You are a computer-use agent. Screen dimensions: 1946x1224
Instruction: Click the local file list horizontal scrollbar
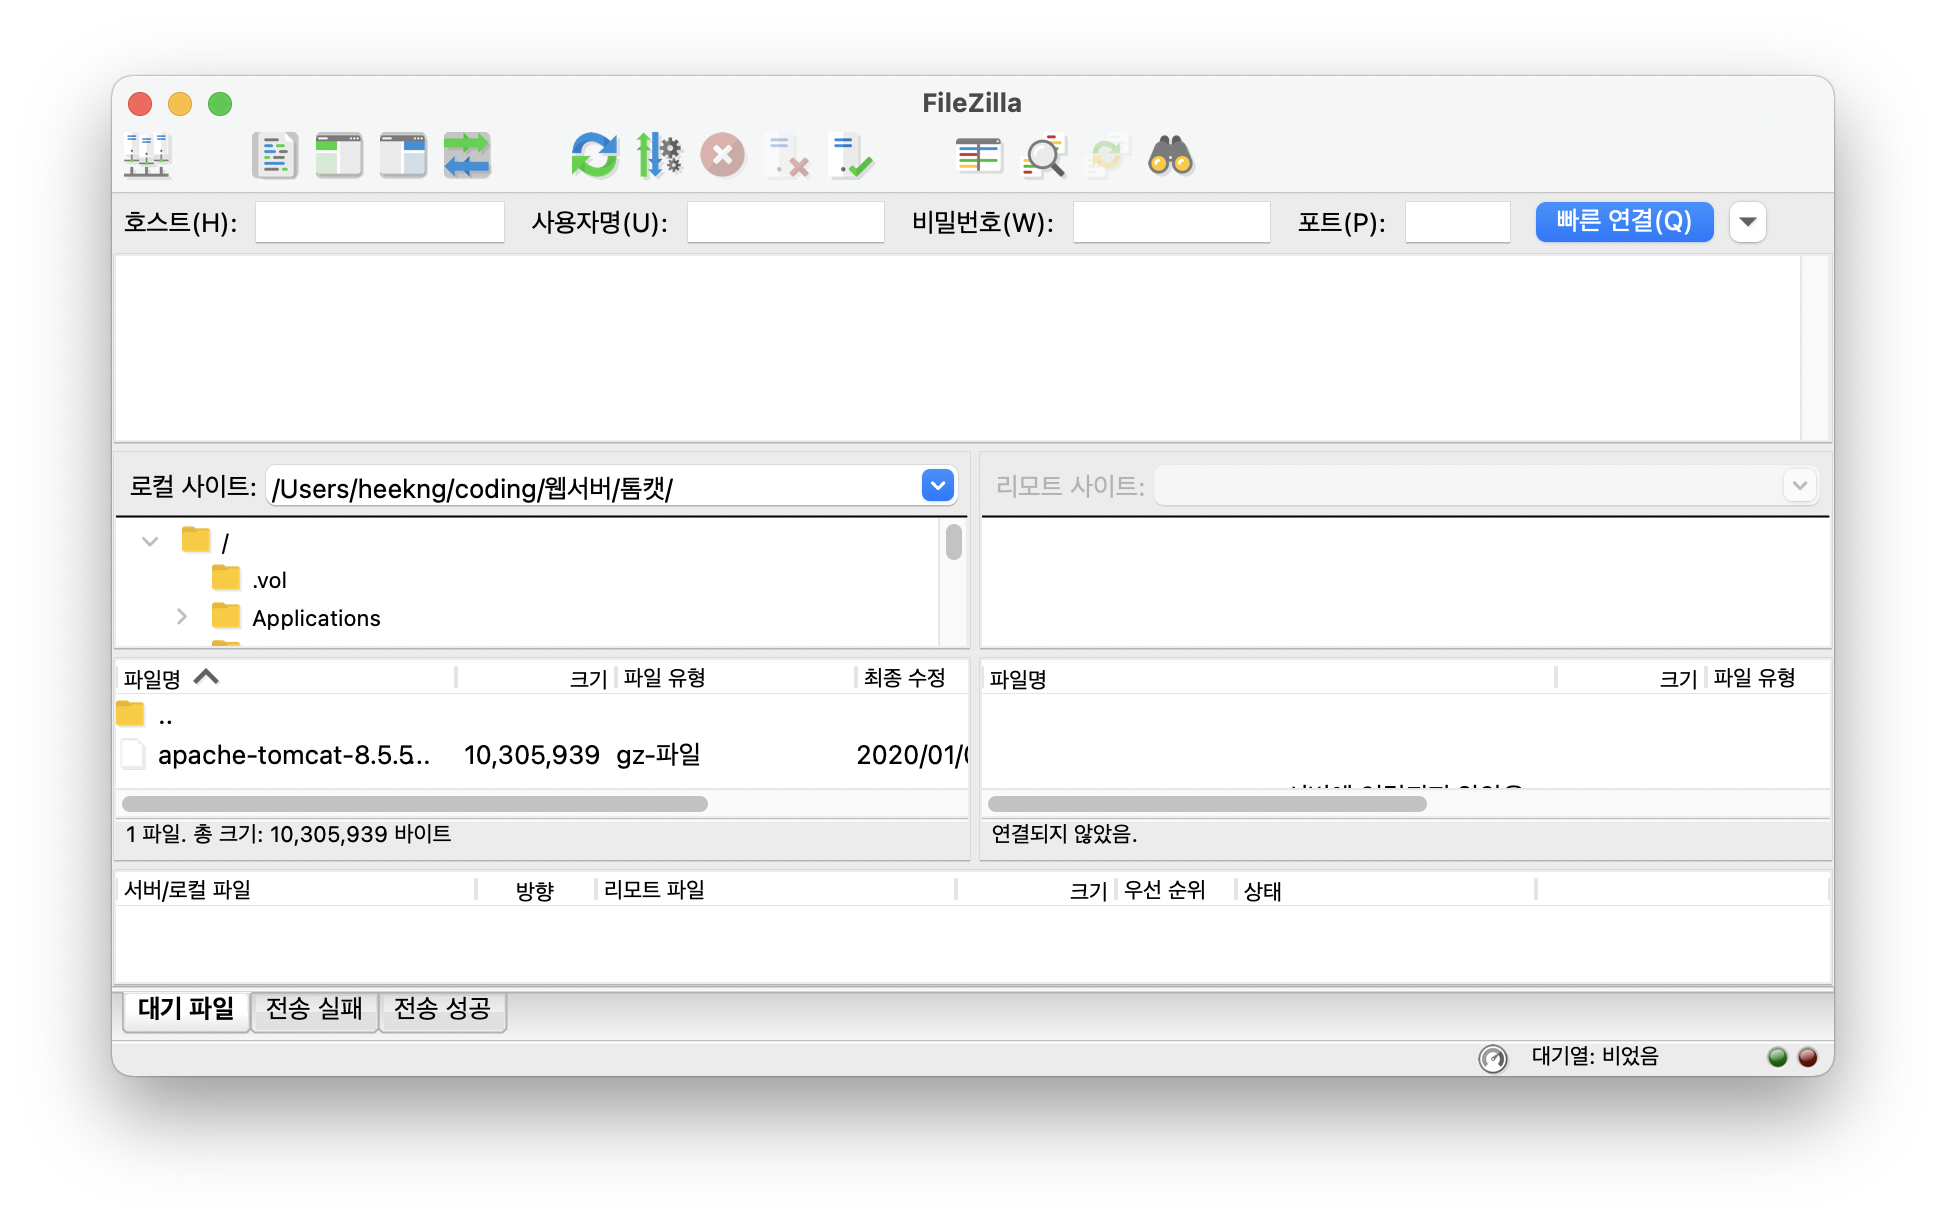[415, 804]
